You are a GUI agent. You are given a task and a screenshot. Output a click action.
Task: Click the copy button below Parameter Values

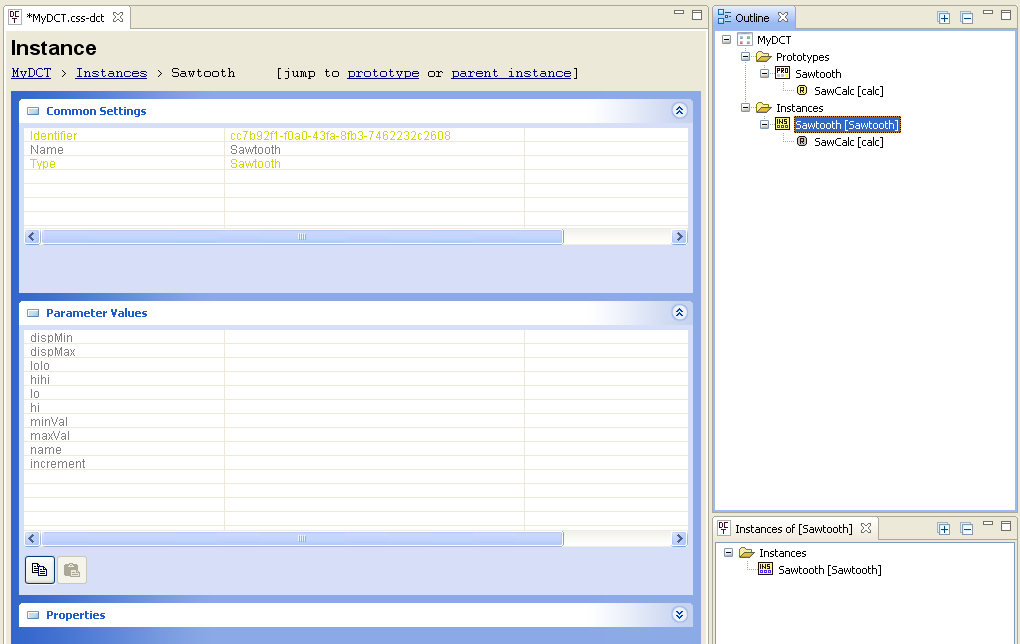(40, 570)
